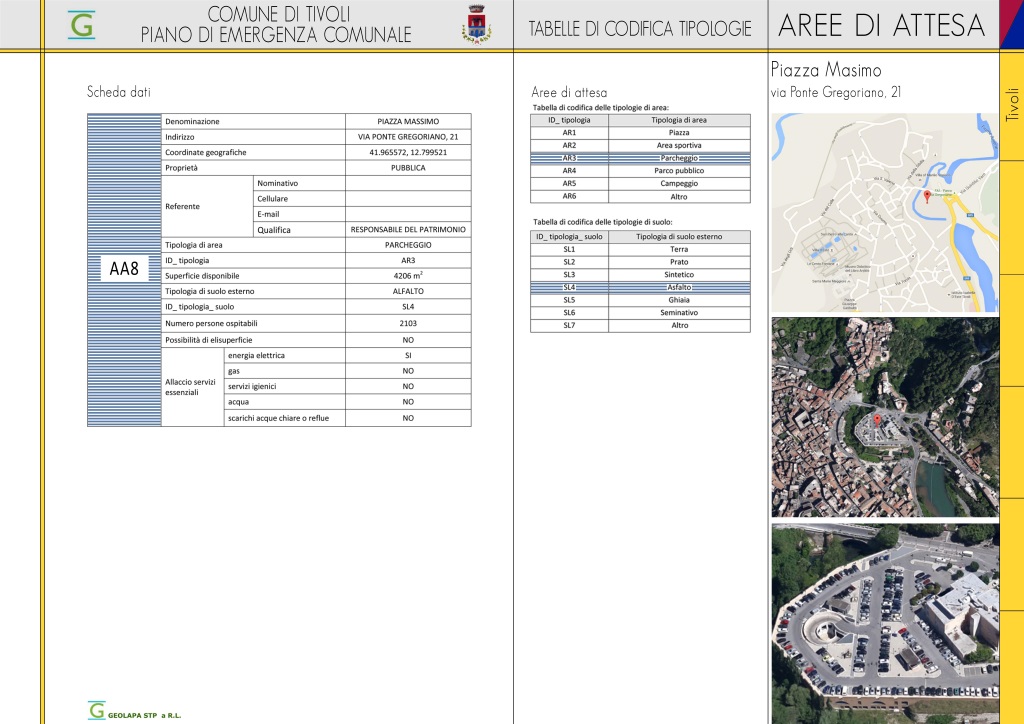Screen dimensions: 1024x724
Task: Click the Geolapa STP footer logo
Action: (x=135, y=711)
